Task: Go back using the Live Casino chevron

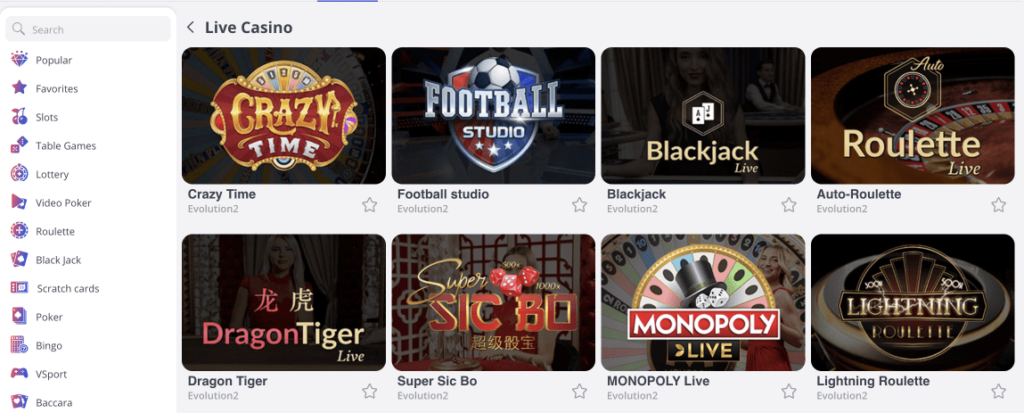Action: coord(191,27)
